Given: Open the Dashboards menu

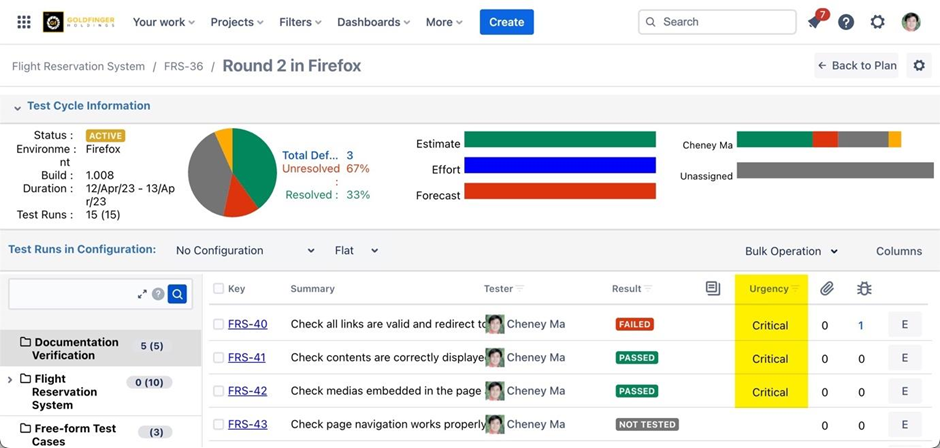Looking at the screenshot, I should coord(374,22).
